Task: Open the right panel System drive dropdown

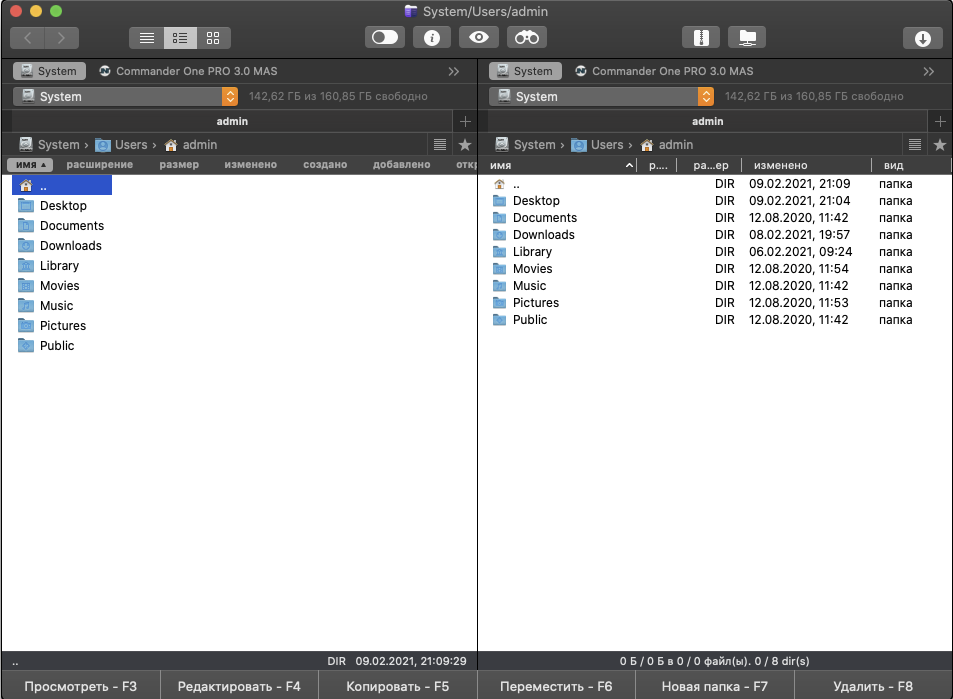Action: [x=706, y=97]
